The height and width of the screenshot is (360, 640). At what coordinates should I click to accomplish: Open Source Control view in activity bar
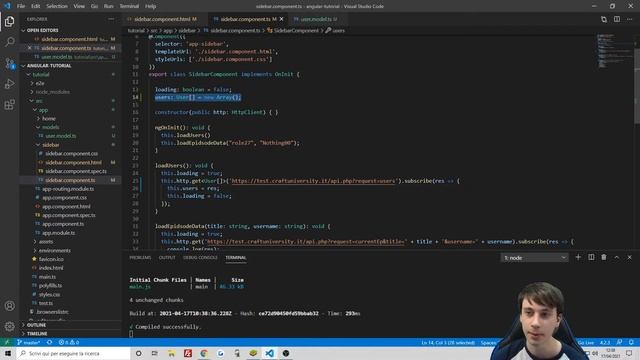click(x=10, y=63)
